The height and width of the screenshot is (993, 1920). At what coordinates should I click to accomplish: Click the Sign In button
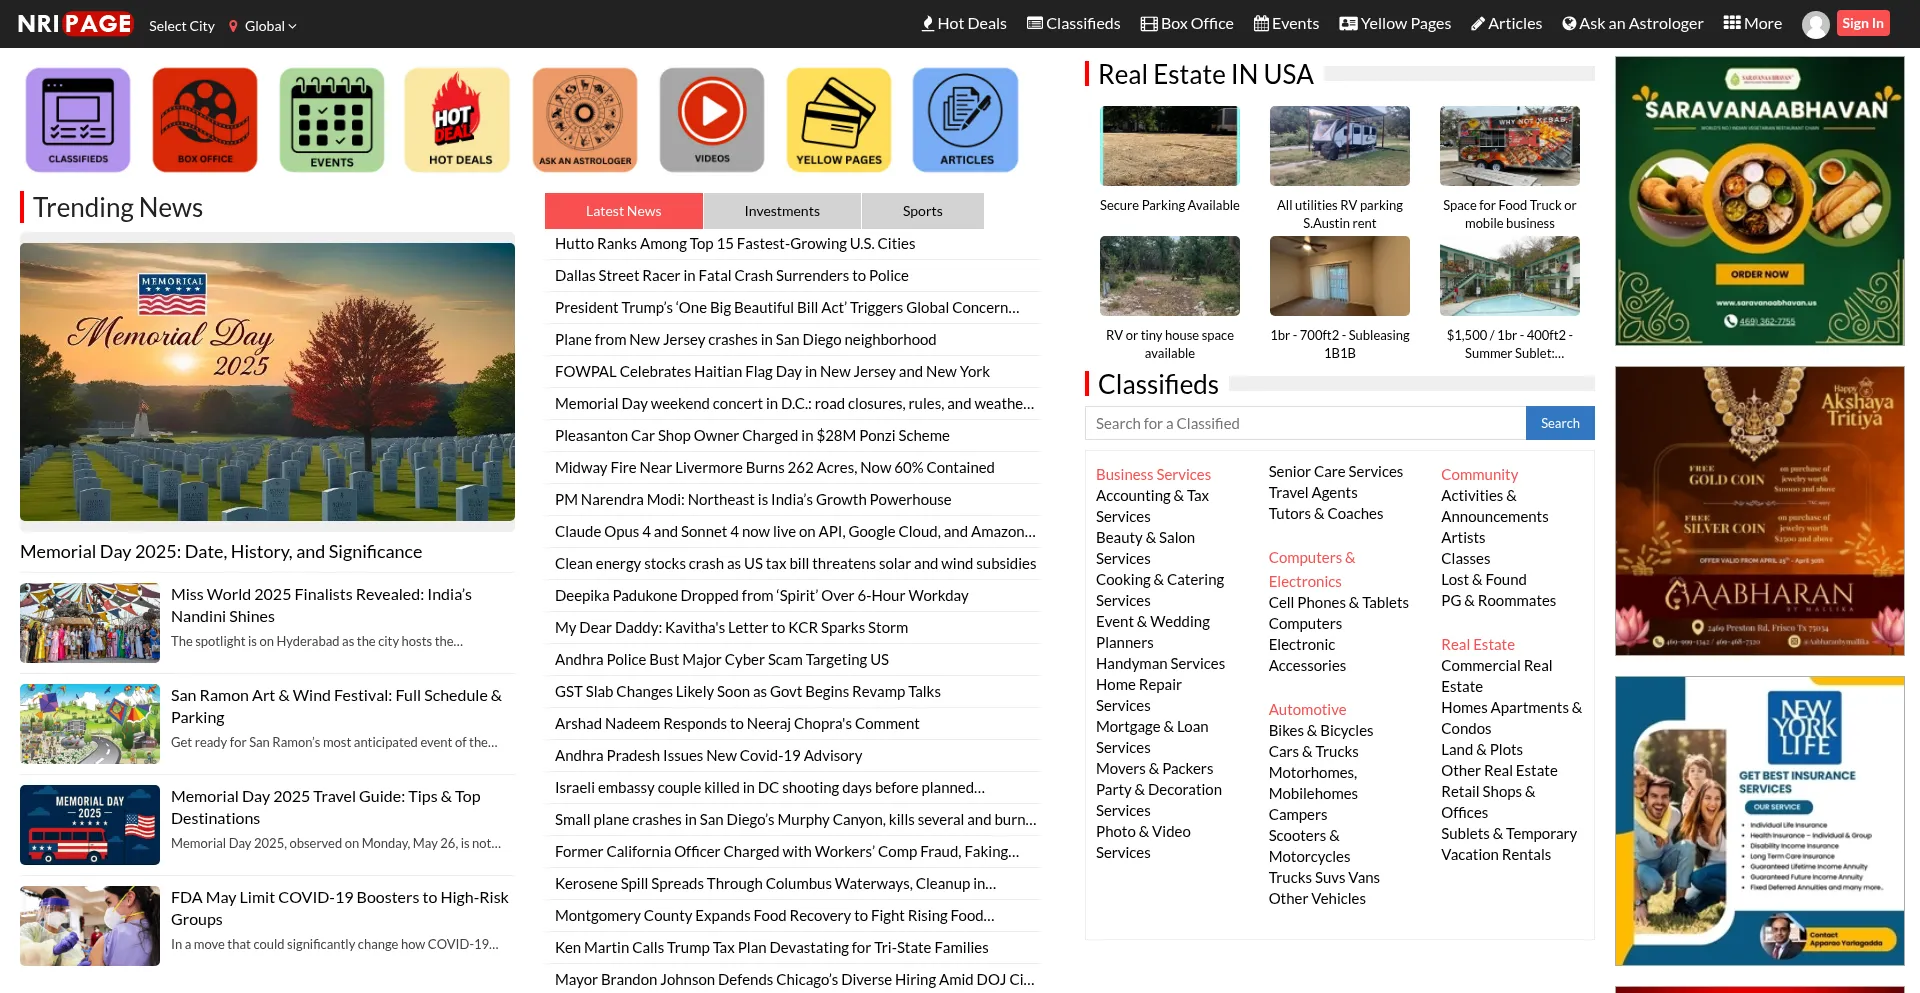pos(1863,24)
